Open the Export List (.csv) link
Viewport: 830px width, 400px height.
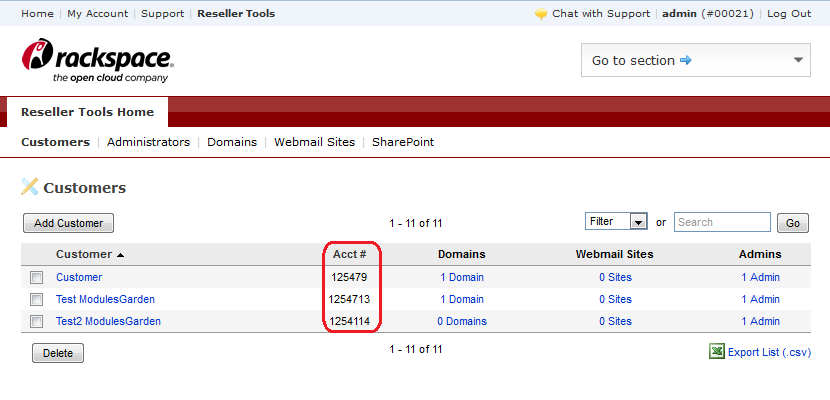(x=769, y=352)
